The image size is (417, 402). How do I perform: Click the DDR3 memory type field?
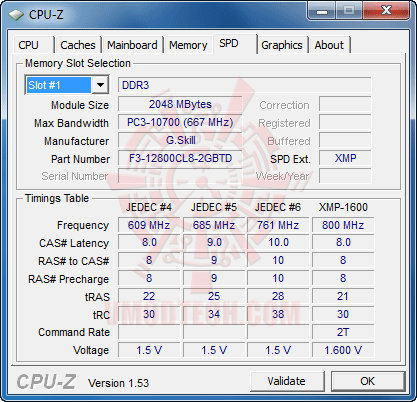244,85
